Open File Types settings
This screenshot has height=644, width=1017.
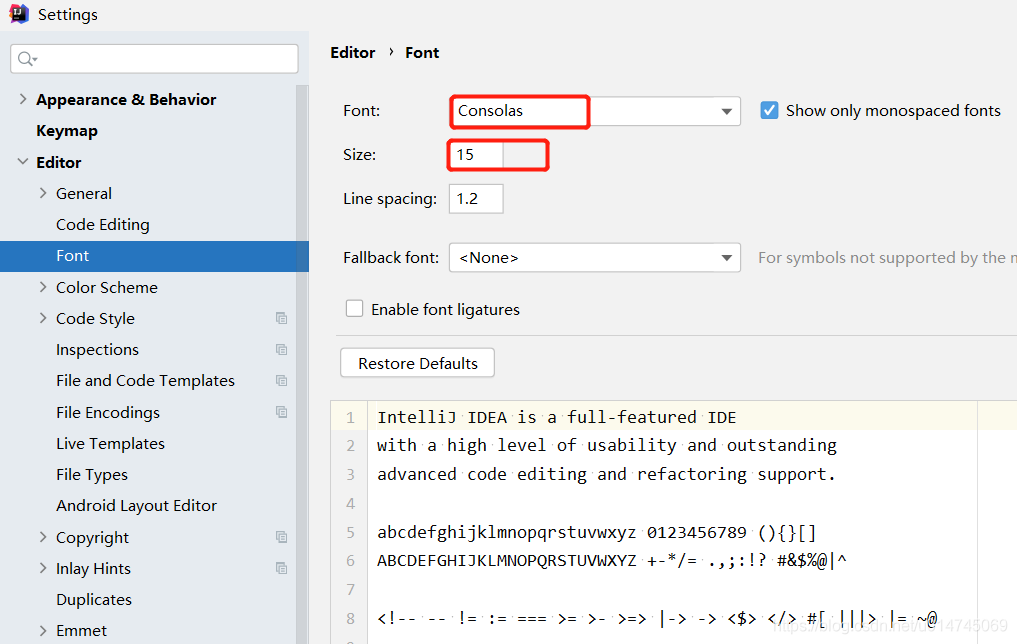(92, 475)
